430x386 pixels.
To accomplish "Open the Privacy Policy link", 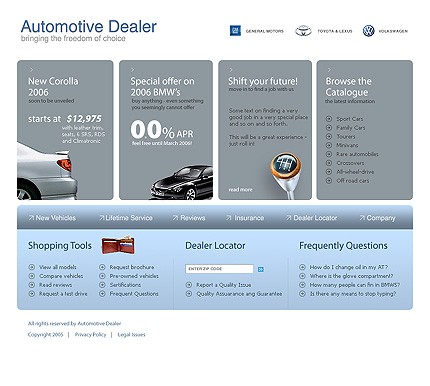I will tap(90, 334).
